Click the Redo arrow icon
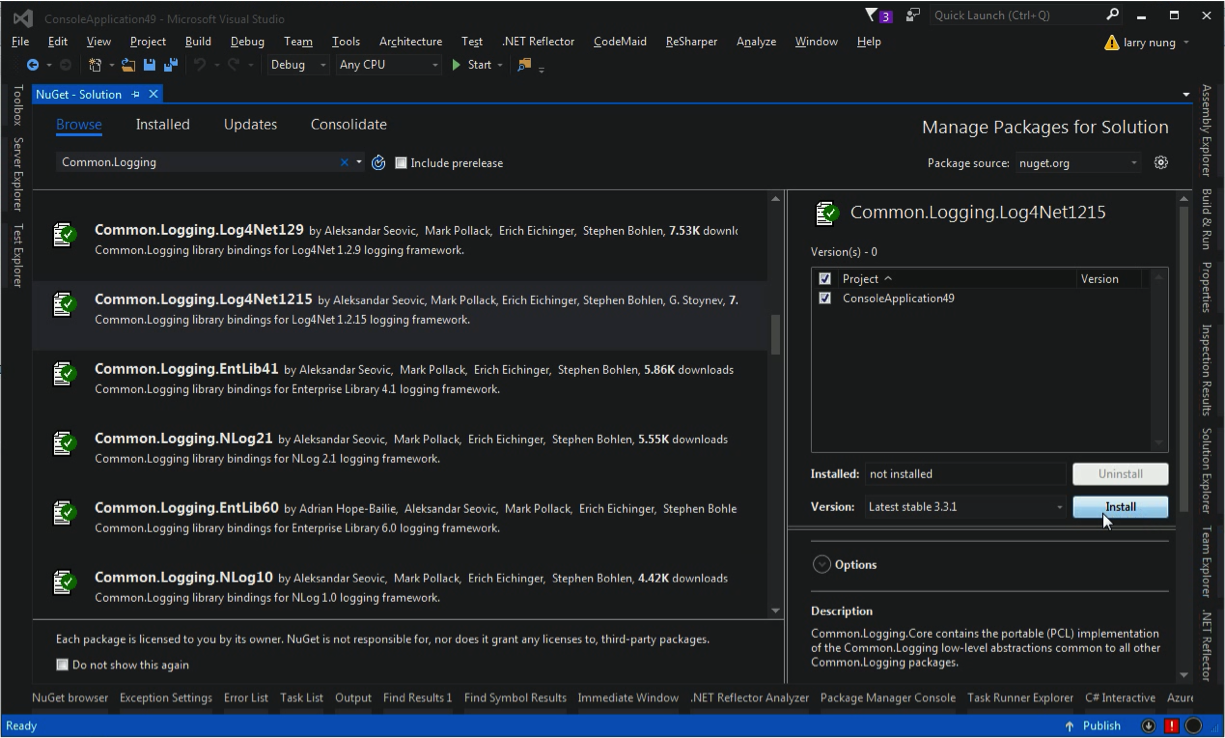This screenshot has width=1225, height=738. tap(234, 65)
